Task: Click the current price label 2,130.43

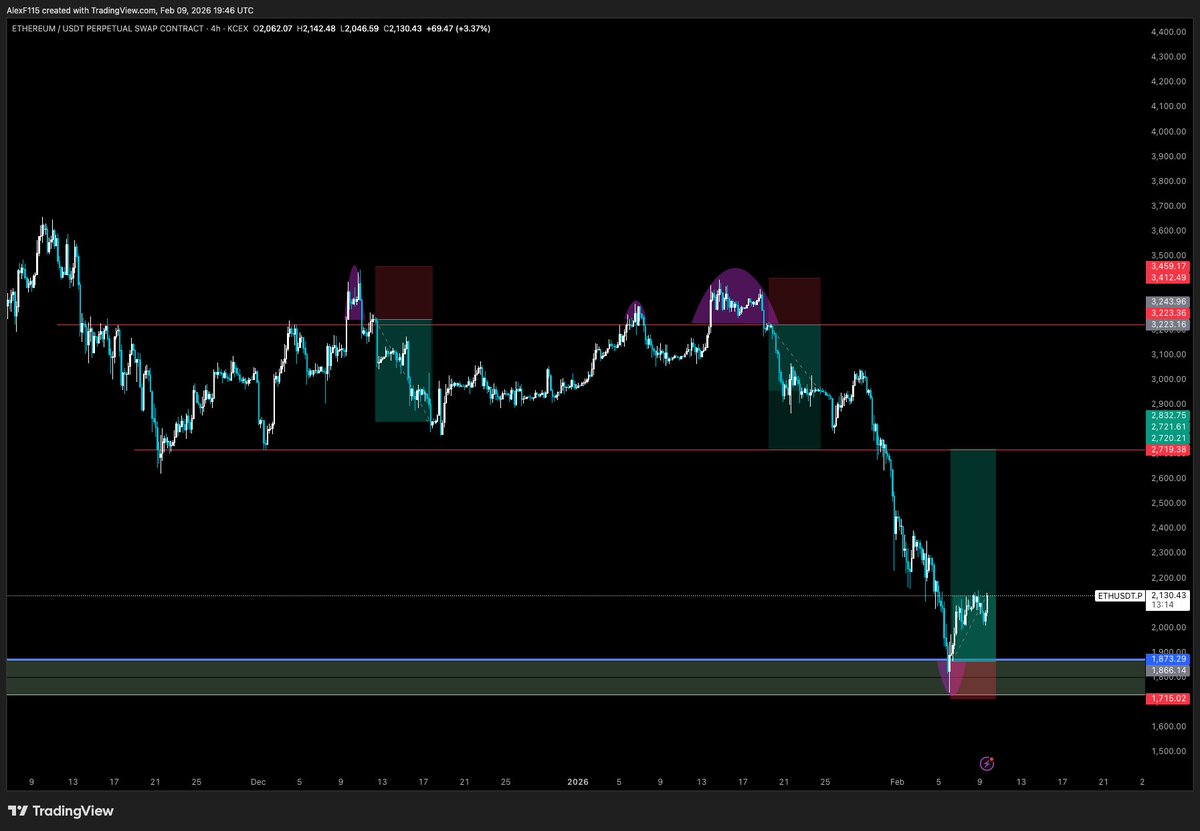Action: coord(1168,595)
